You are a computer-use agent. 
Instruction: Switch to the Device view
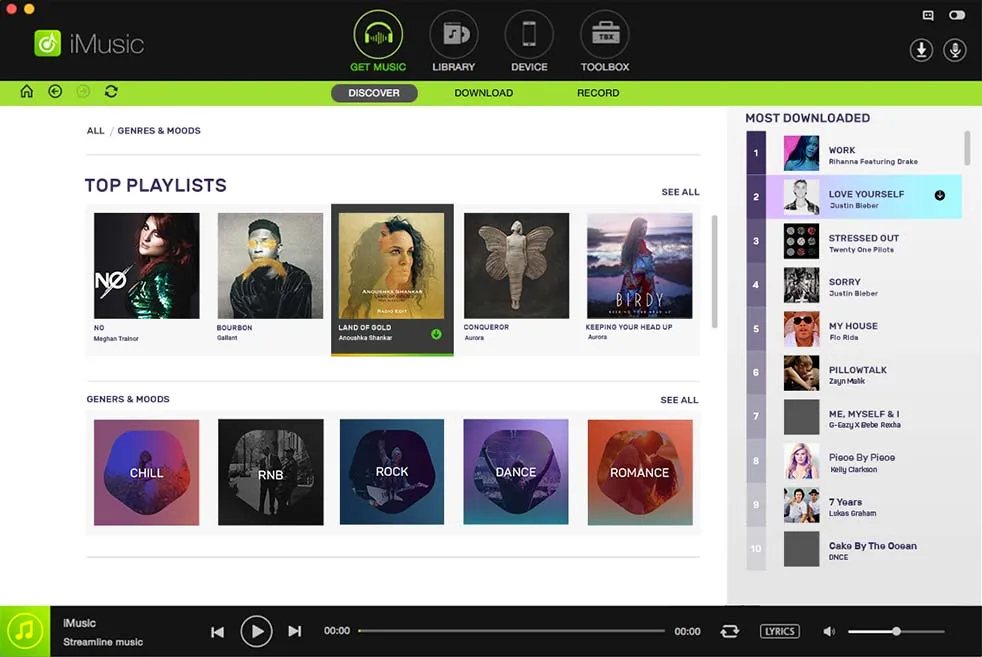tap(528, 40)
